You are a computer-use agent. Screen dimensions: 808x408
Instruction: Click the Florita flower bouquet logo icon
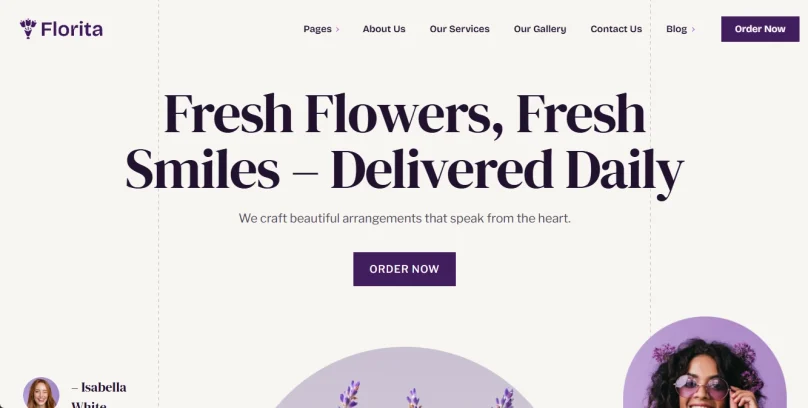(28, 29)
